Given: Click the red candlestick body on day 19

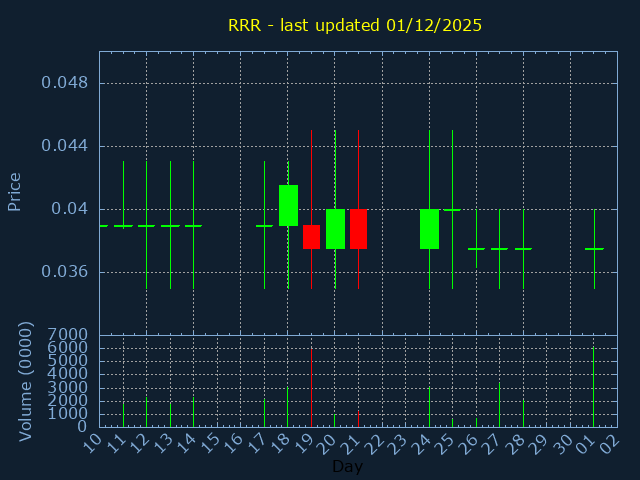Looking at the screenshot, I should pyautogui.click(x=311, y=237).
